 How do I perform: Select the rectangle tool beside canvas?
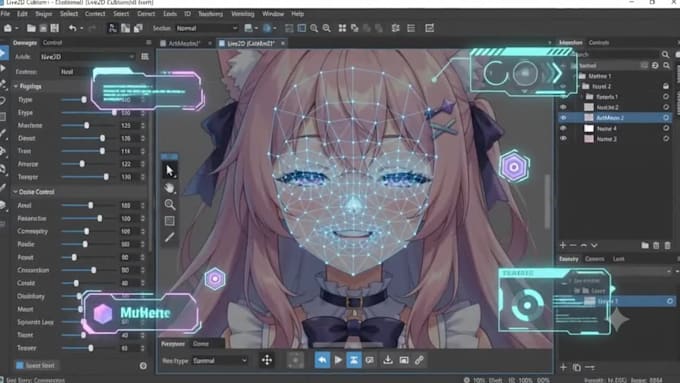[x=170, y=221]
